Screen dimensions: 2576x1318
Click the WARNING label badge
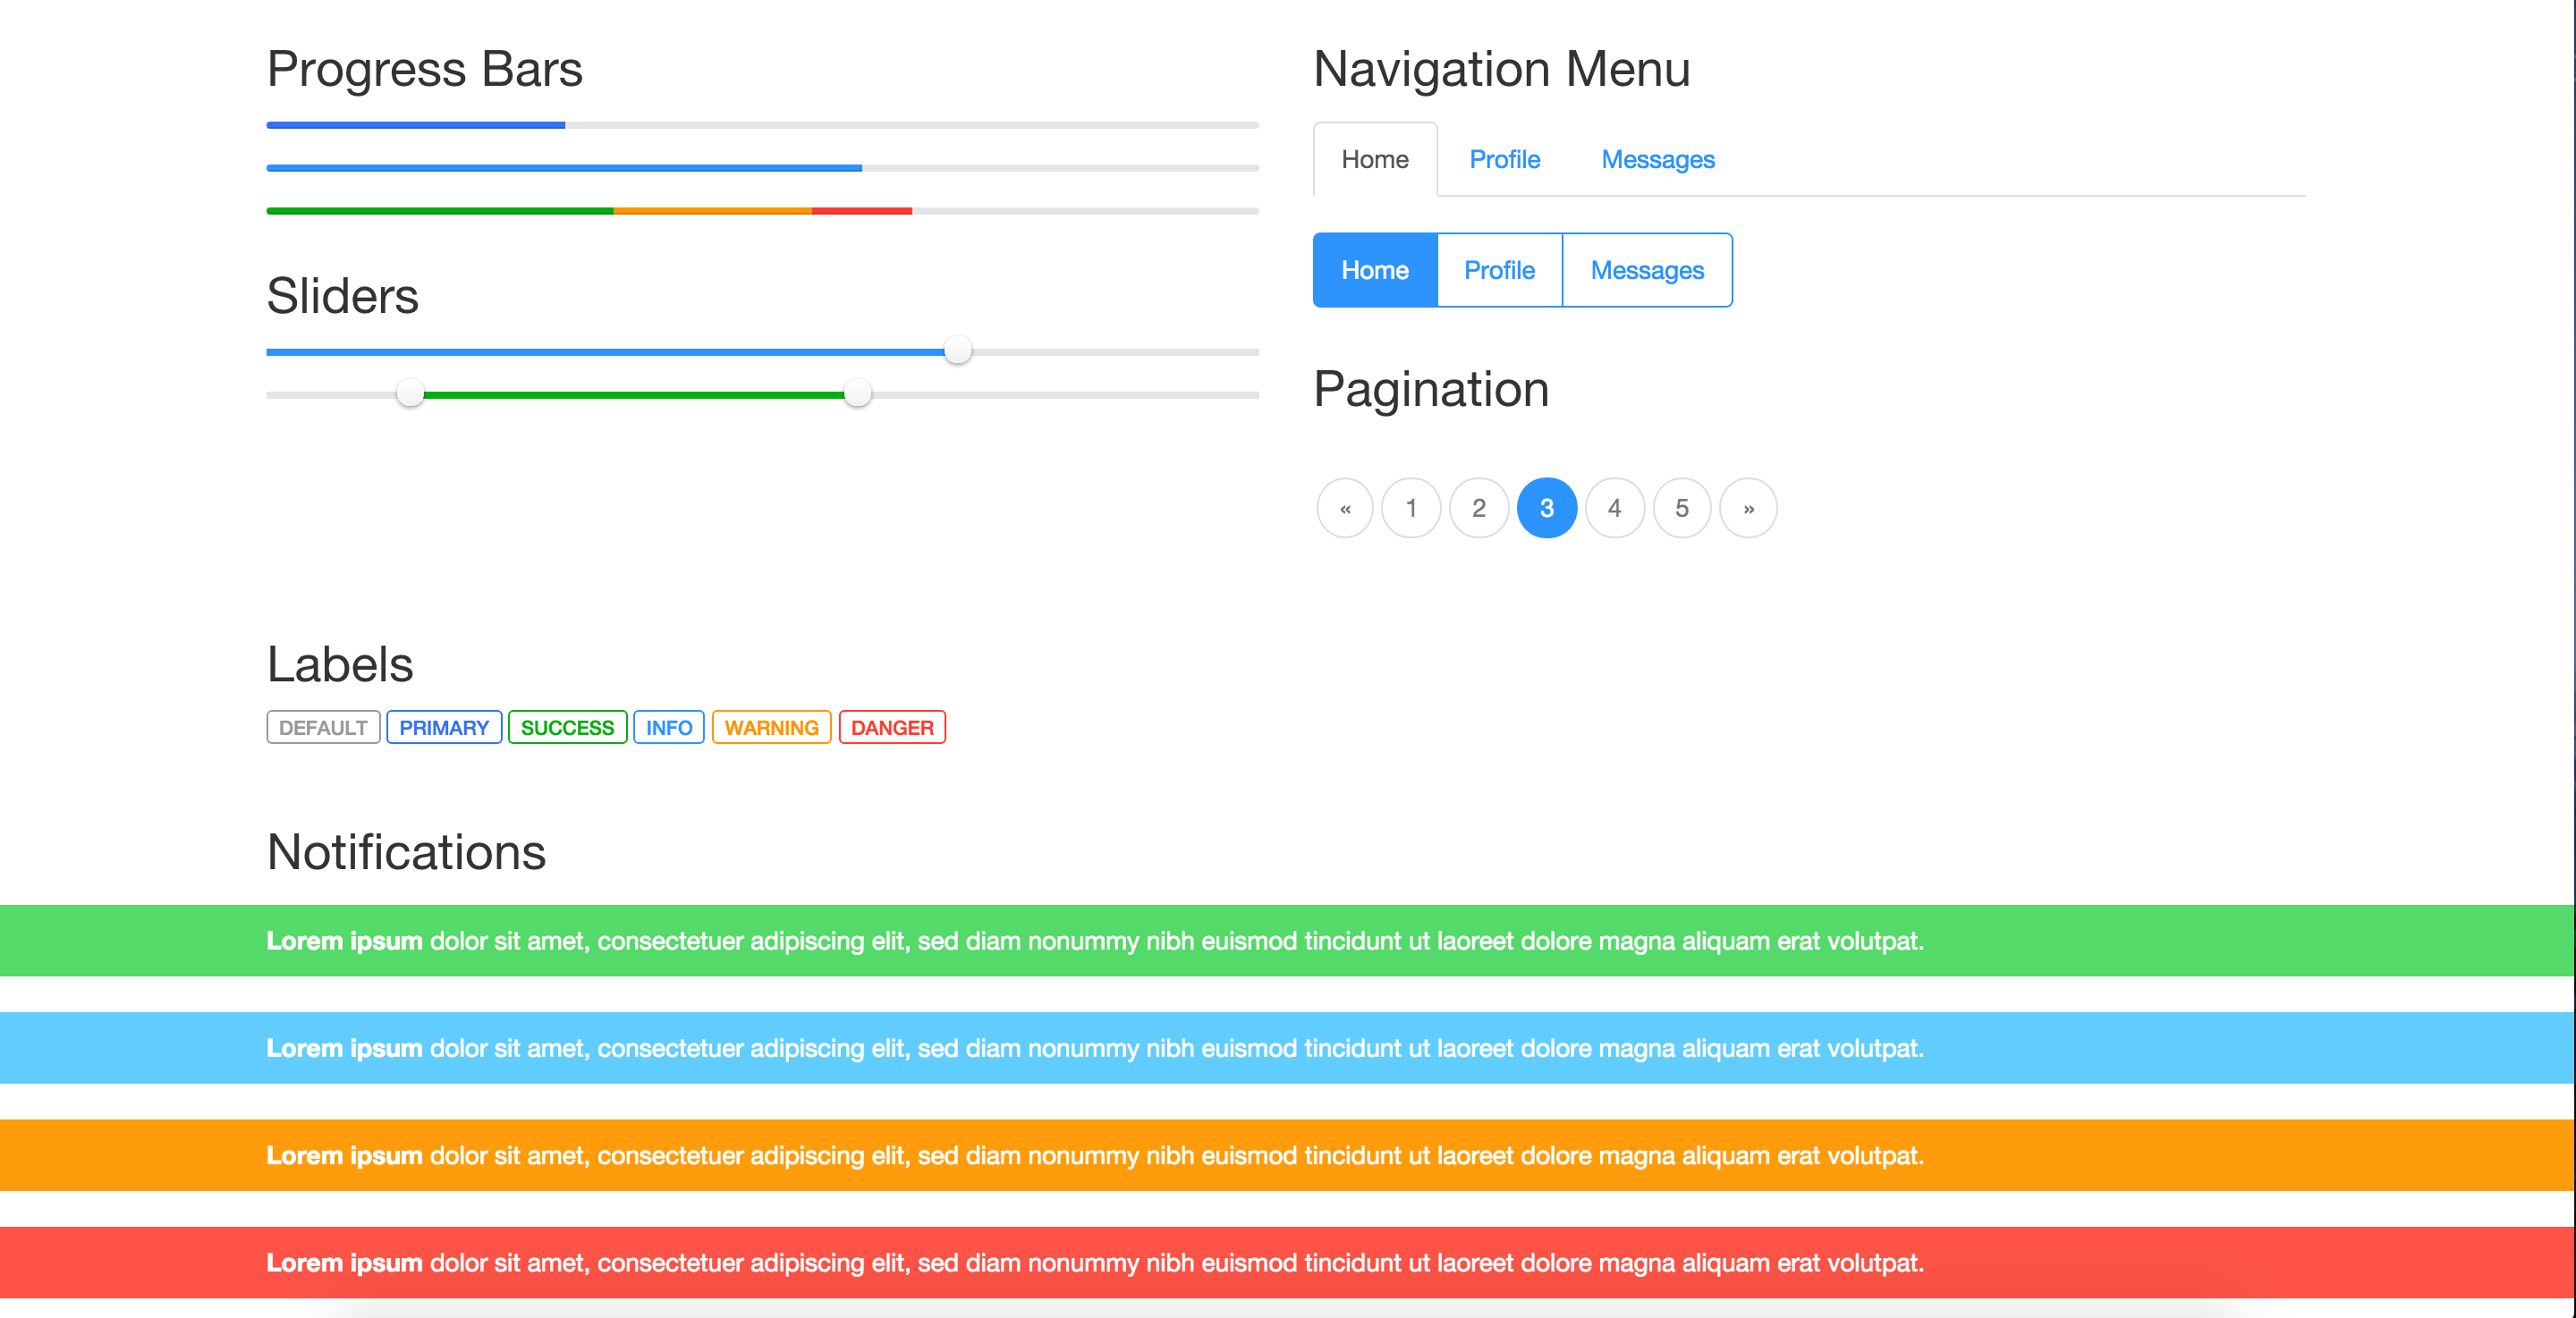tap(771, 727)
